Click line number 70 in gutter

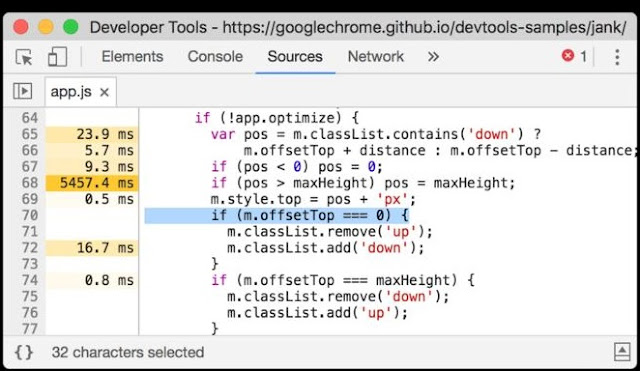(29, 215)
